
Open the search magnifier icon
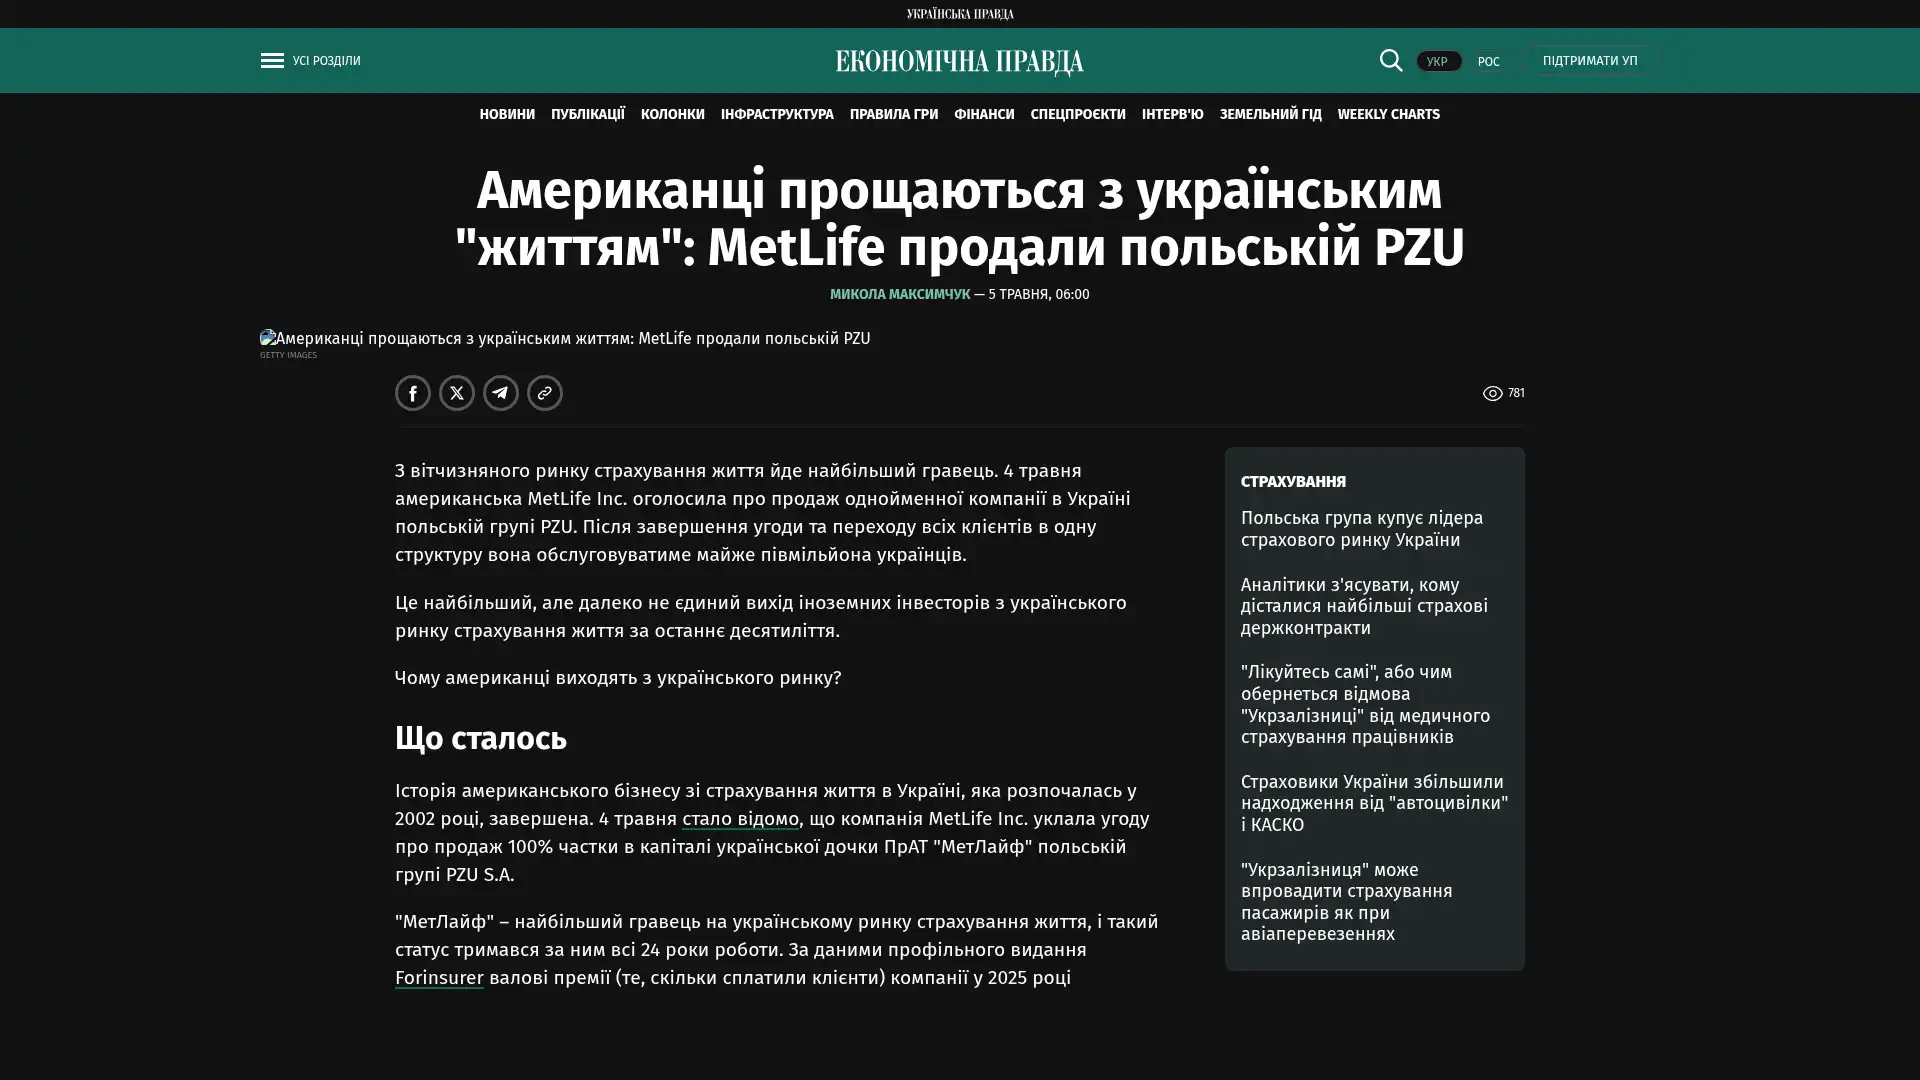point(1390,60)
